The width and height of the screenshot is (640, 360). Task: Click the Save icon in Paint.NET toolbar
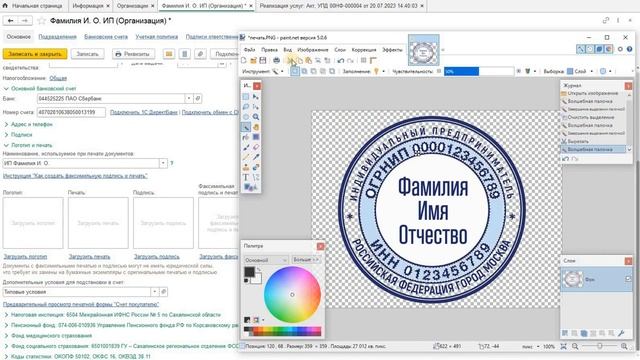[x=263, y=60]
